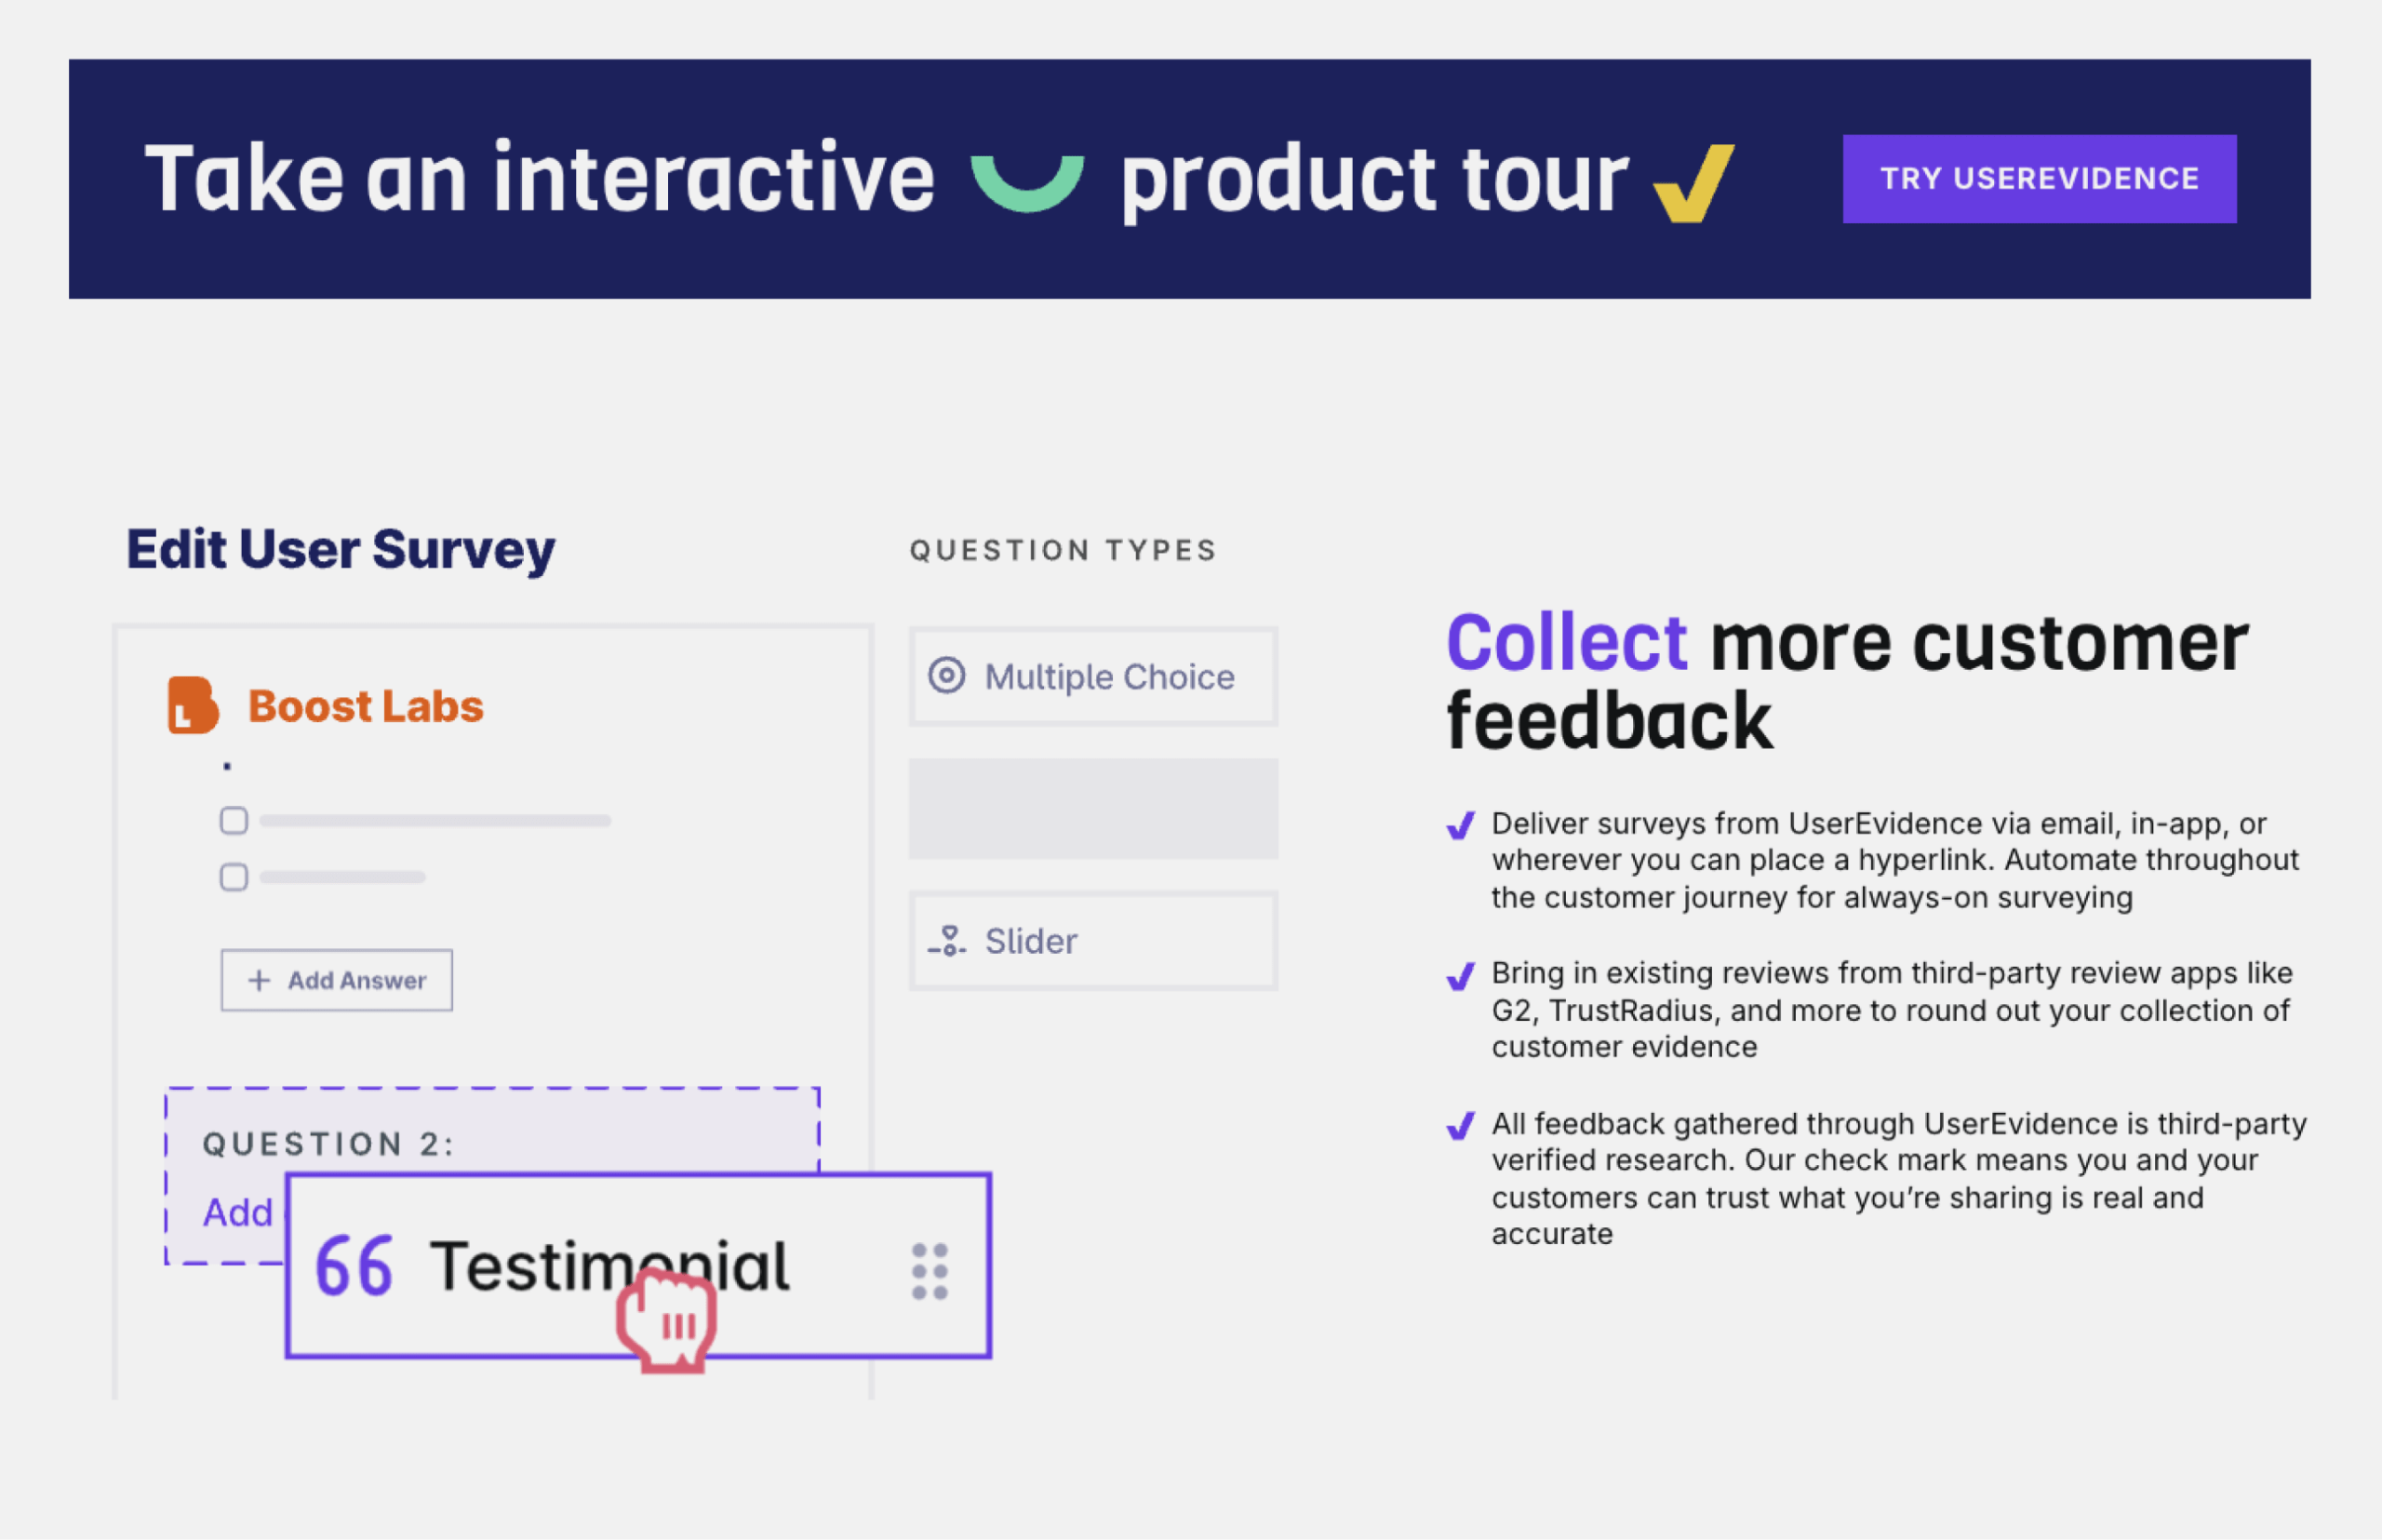Grab the six-dot drag handle on Testimonial
Screen dimensions: 2382x1540
(929, 1271)
